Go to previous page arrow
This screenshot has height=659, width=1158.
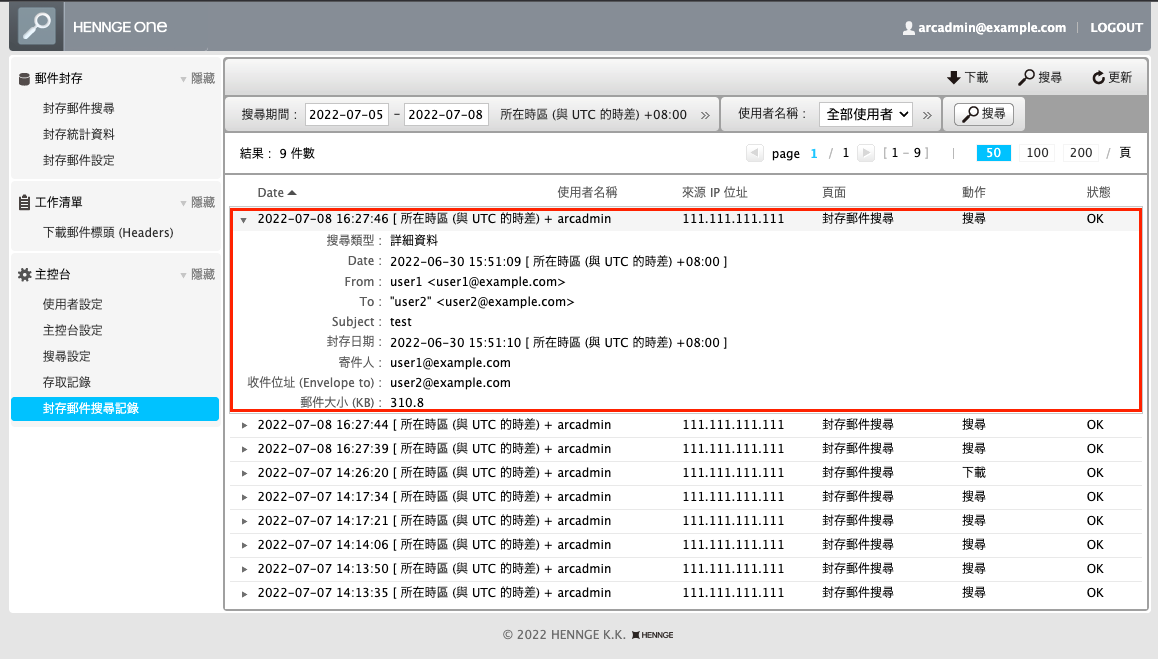coord(754,153)
